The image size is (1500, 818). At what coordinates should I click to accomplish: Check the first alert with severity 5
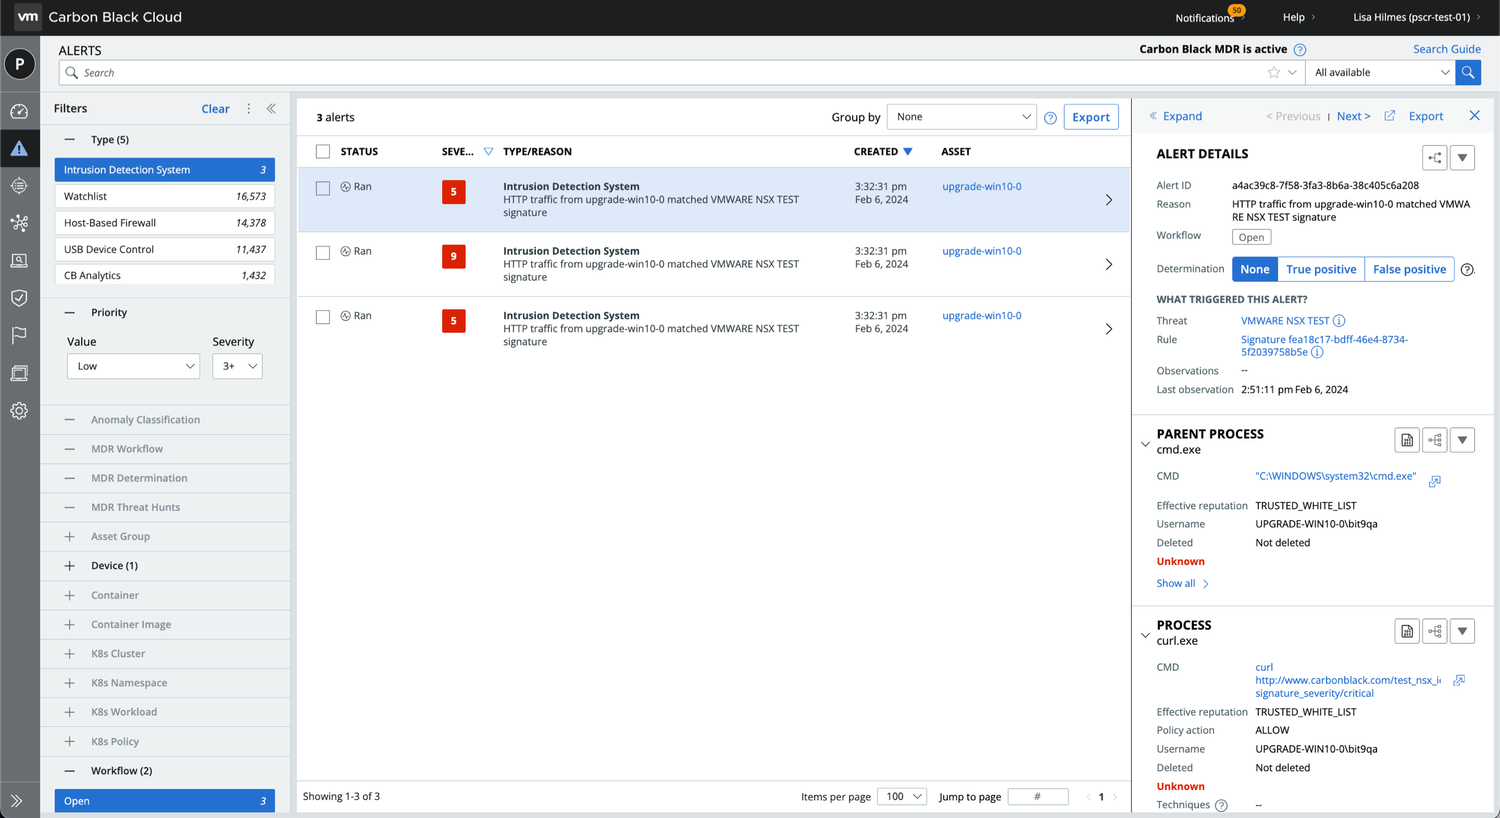pos(323,188)
